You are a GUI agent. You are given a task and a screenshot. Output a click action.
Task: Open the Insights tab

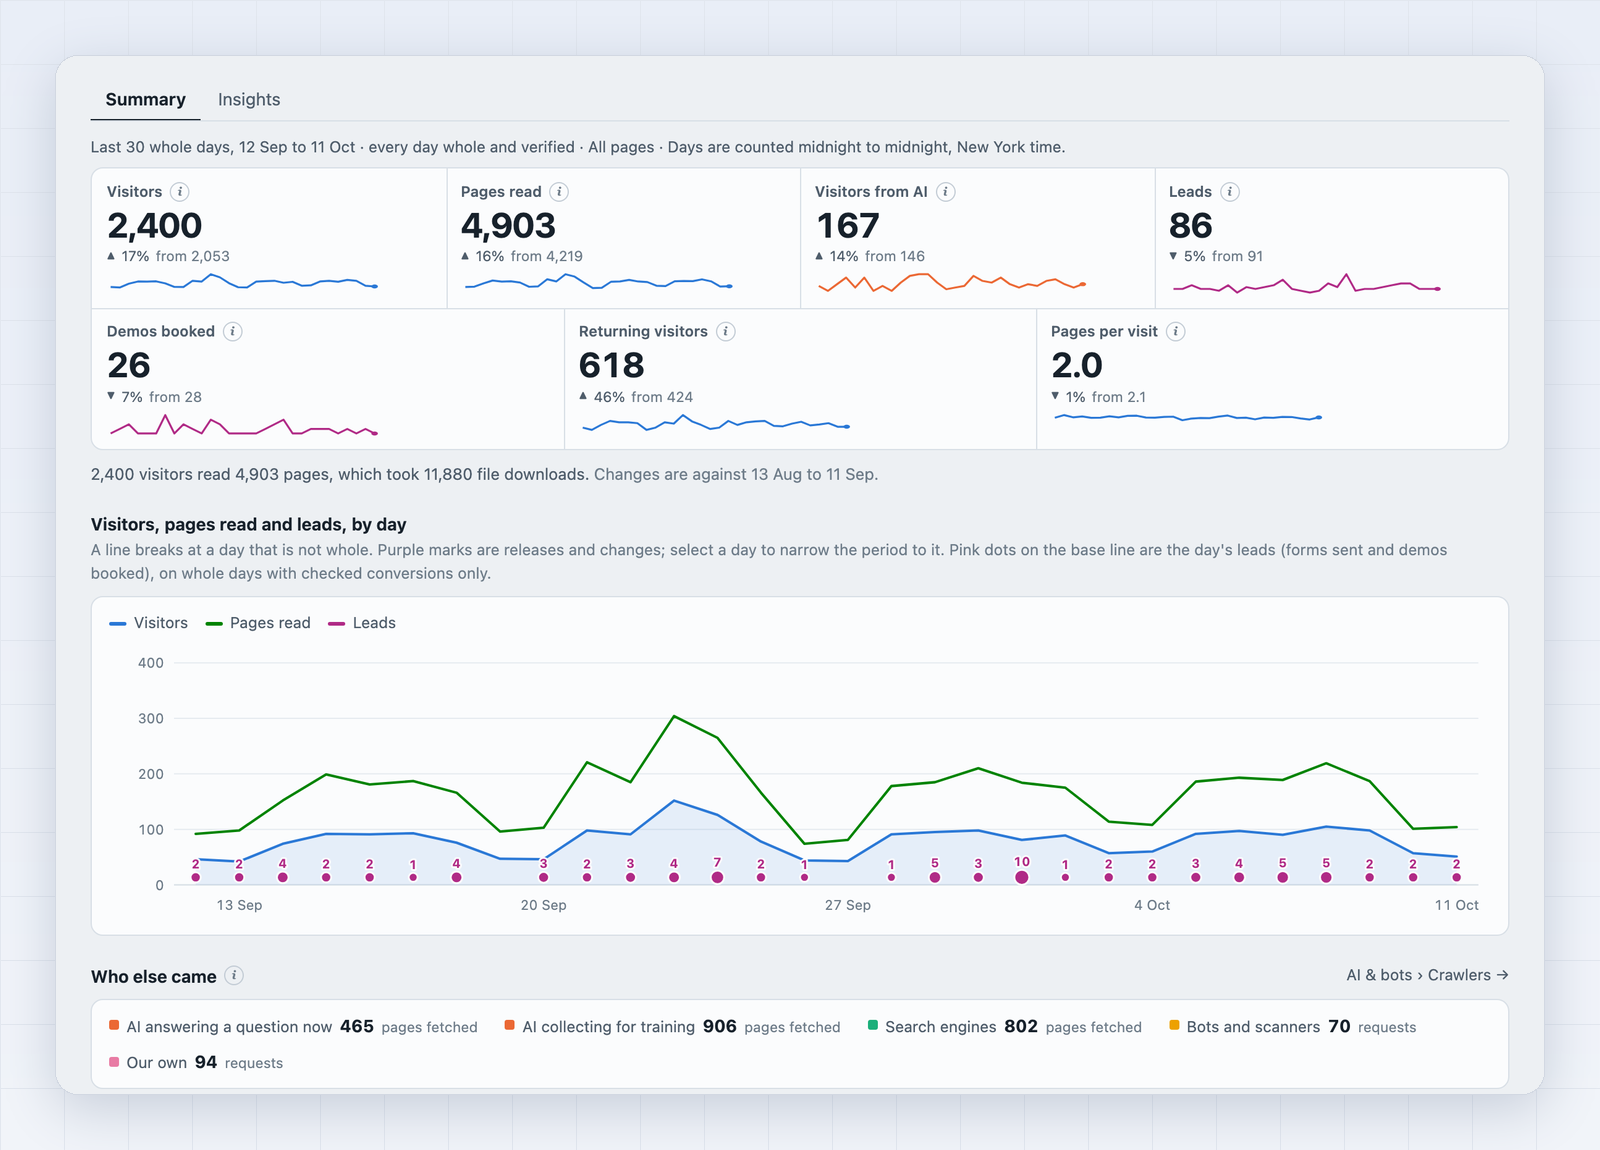(249, 100)
